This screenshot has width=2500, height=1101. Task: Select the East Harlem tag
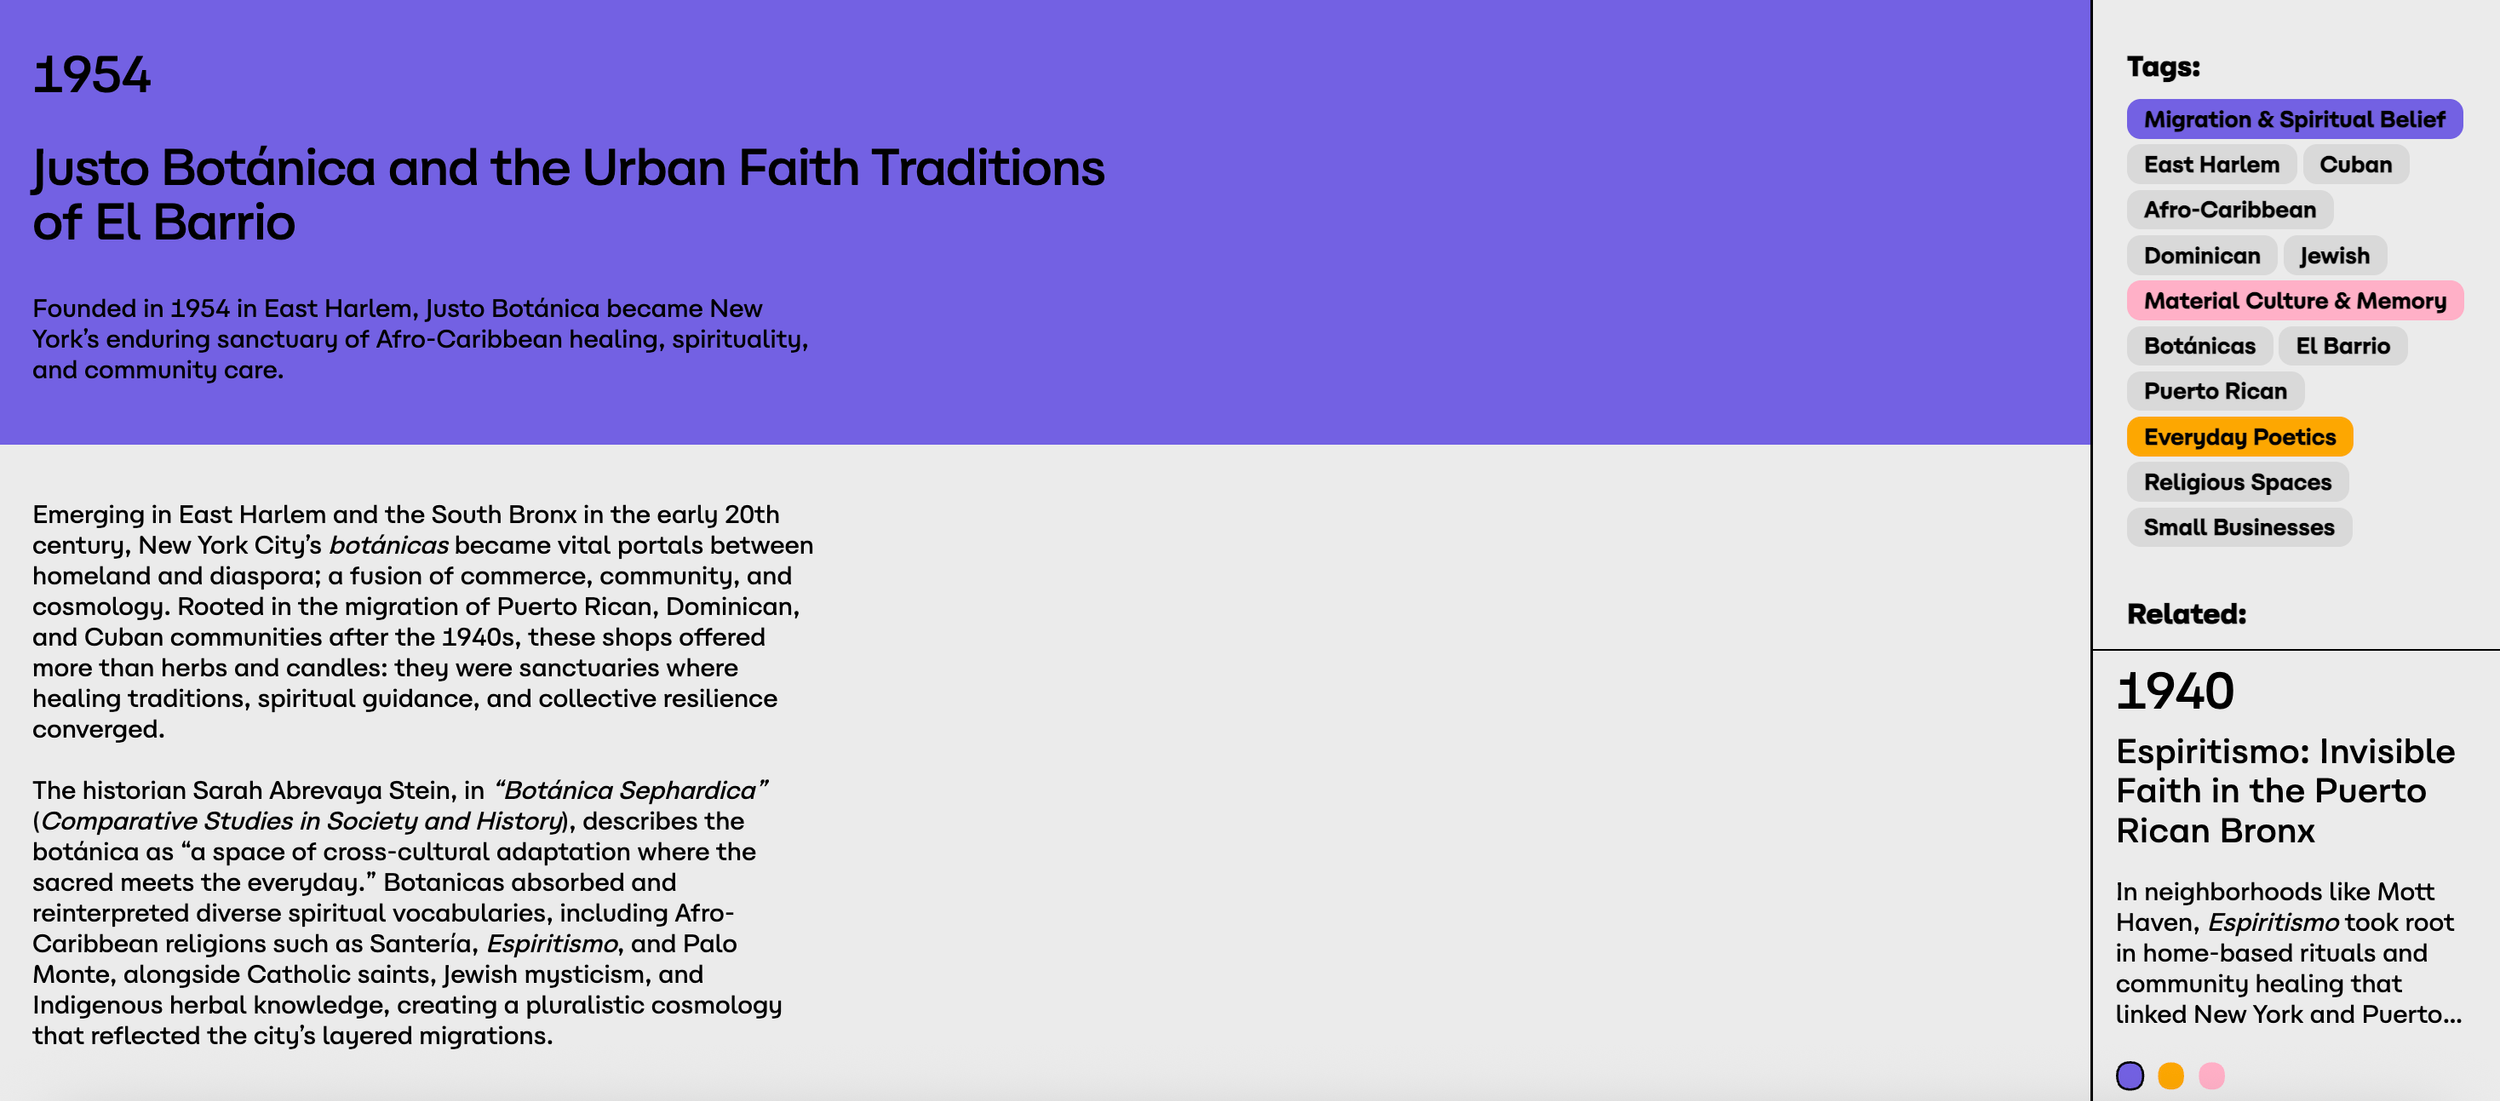pyautogui.click(x=2212, y=164)
